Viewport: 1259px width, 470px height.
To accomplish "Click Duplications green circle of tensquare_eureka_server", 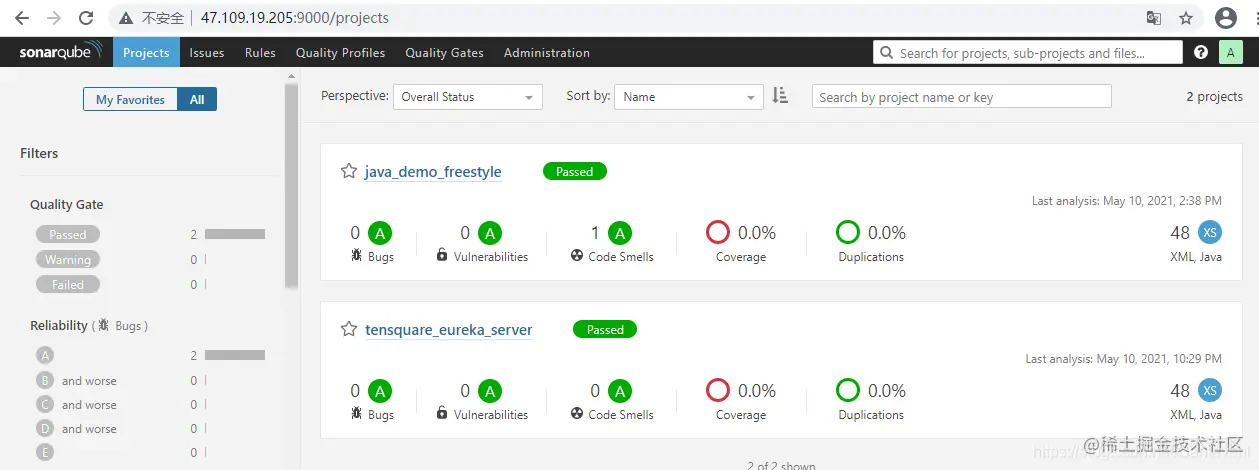I will [x=848, y=390].
